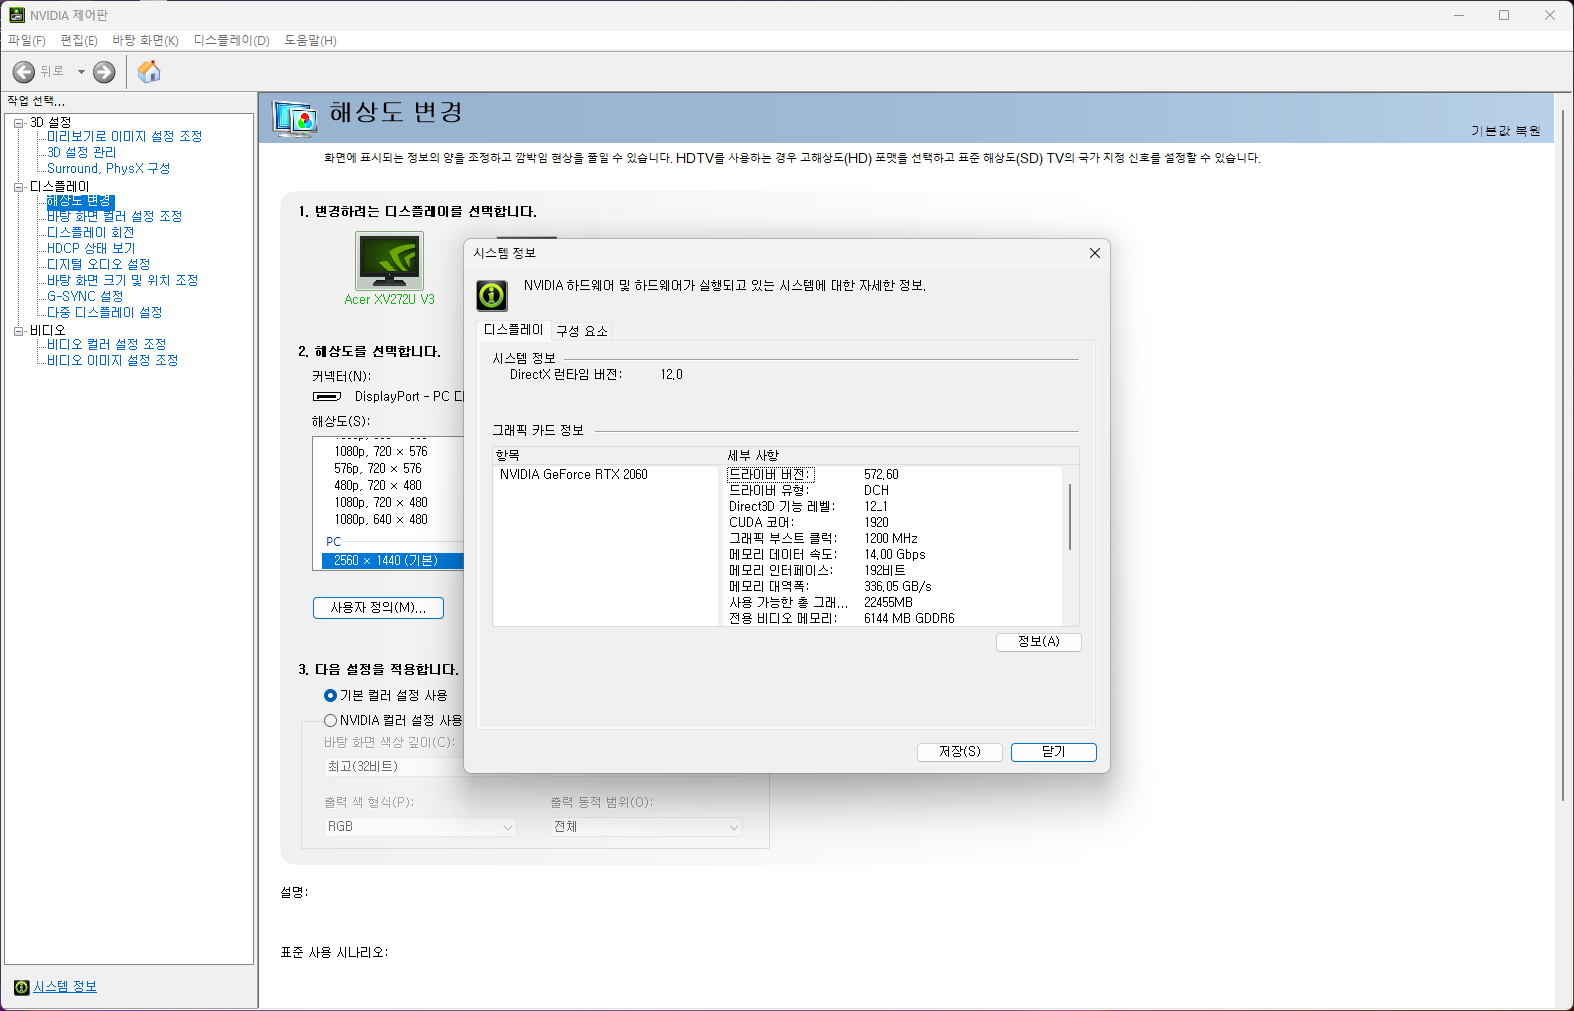Open 디지털 오디오 설정 item
This screenshot has width=1574, height=1011.
(x=99, y=264)
